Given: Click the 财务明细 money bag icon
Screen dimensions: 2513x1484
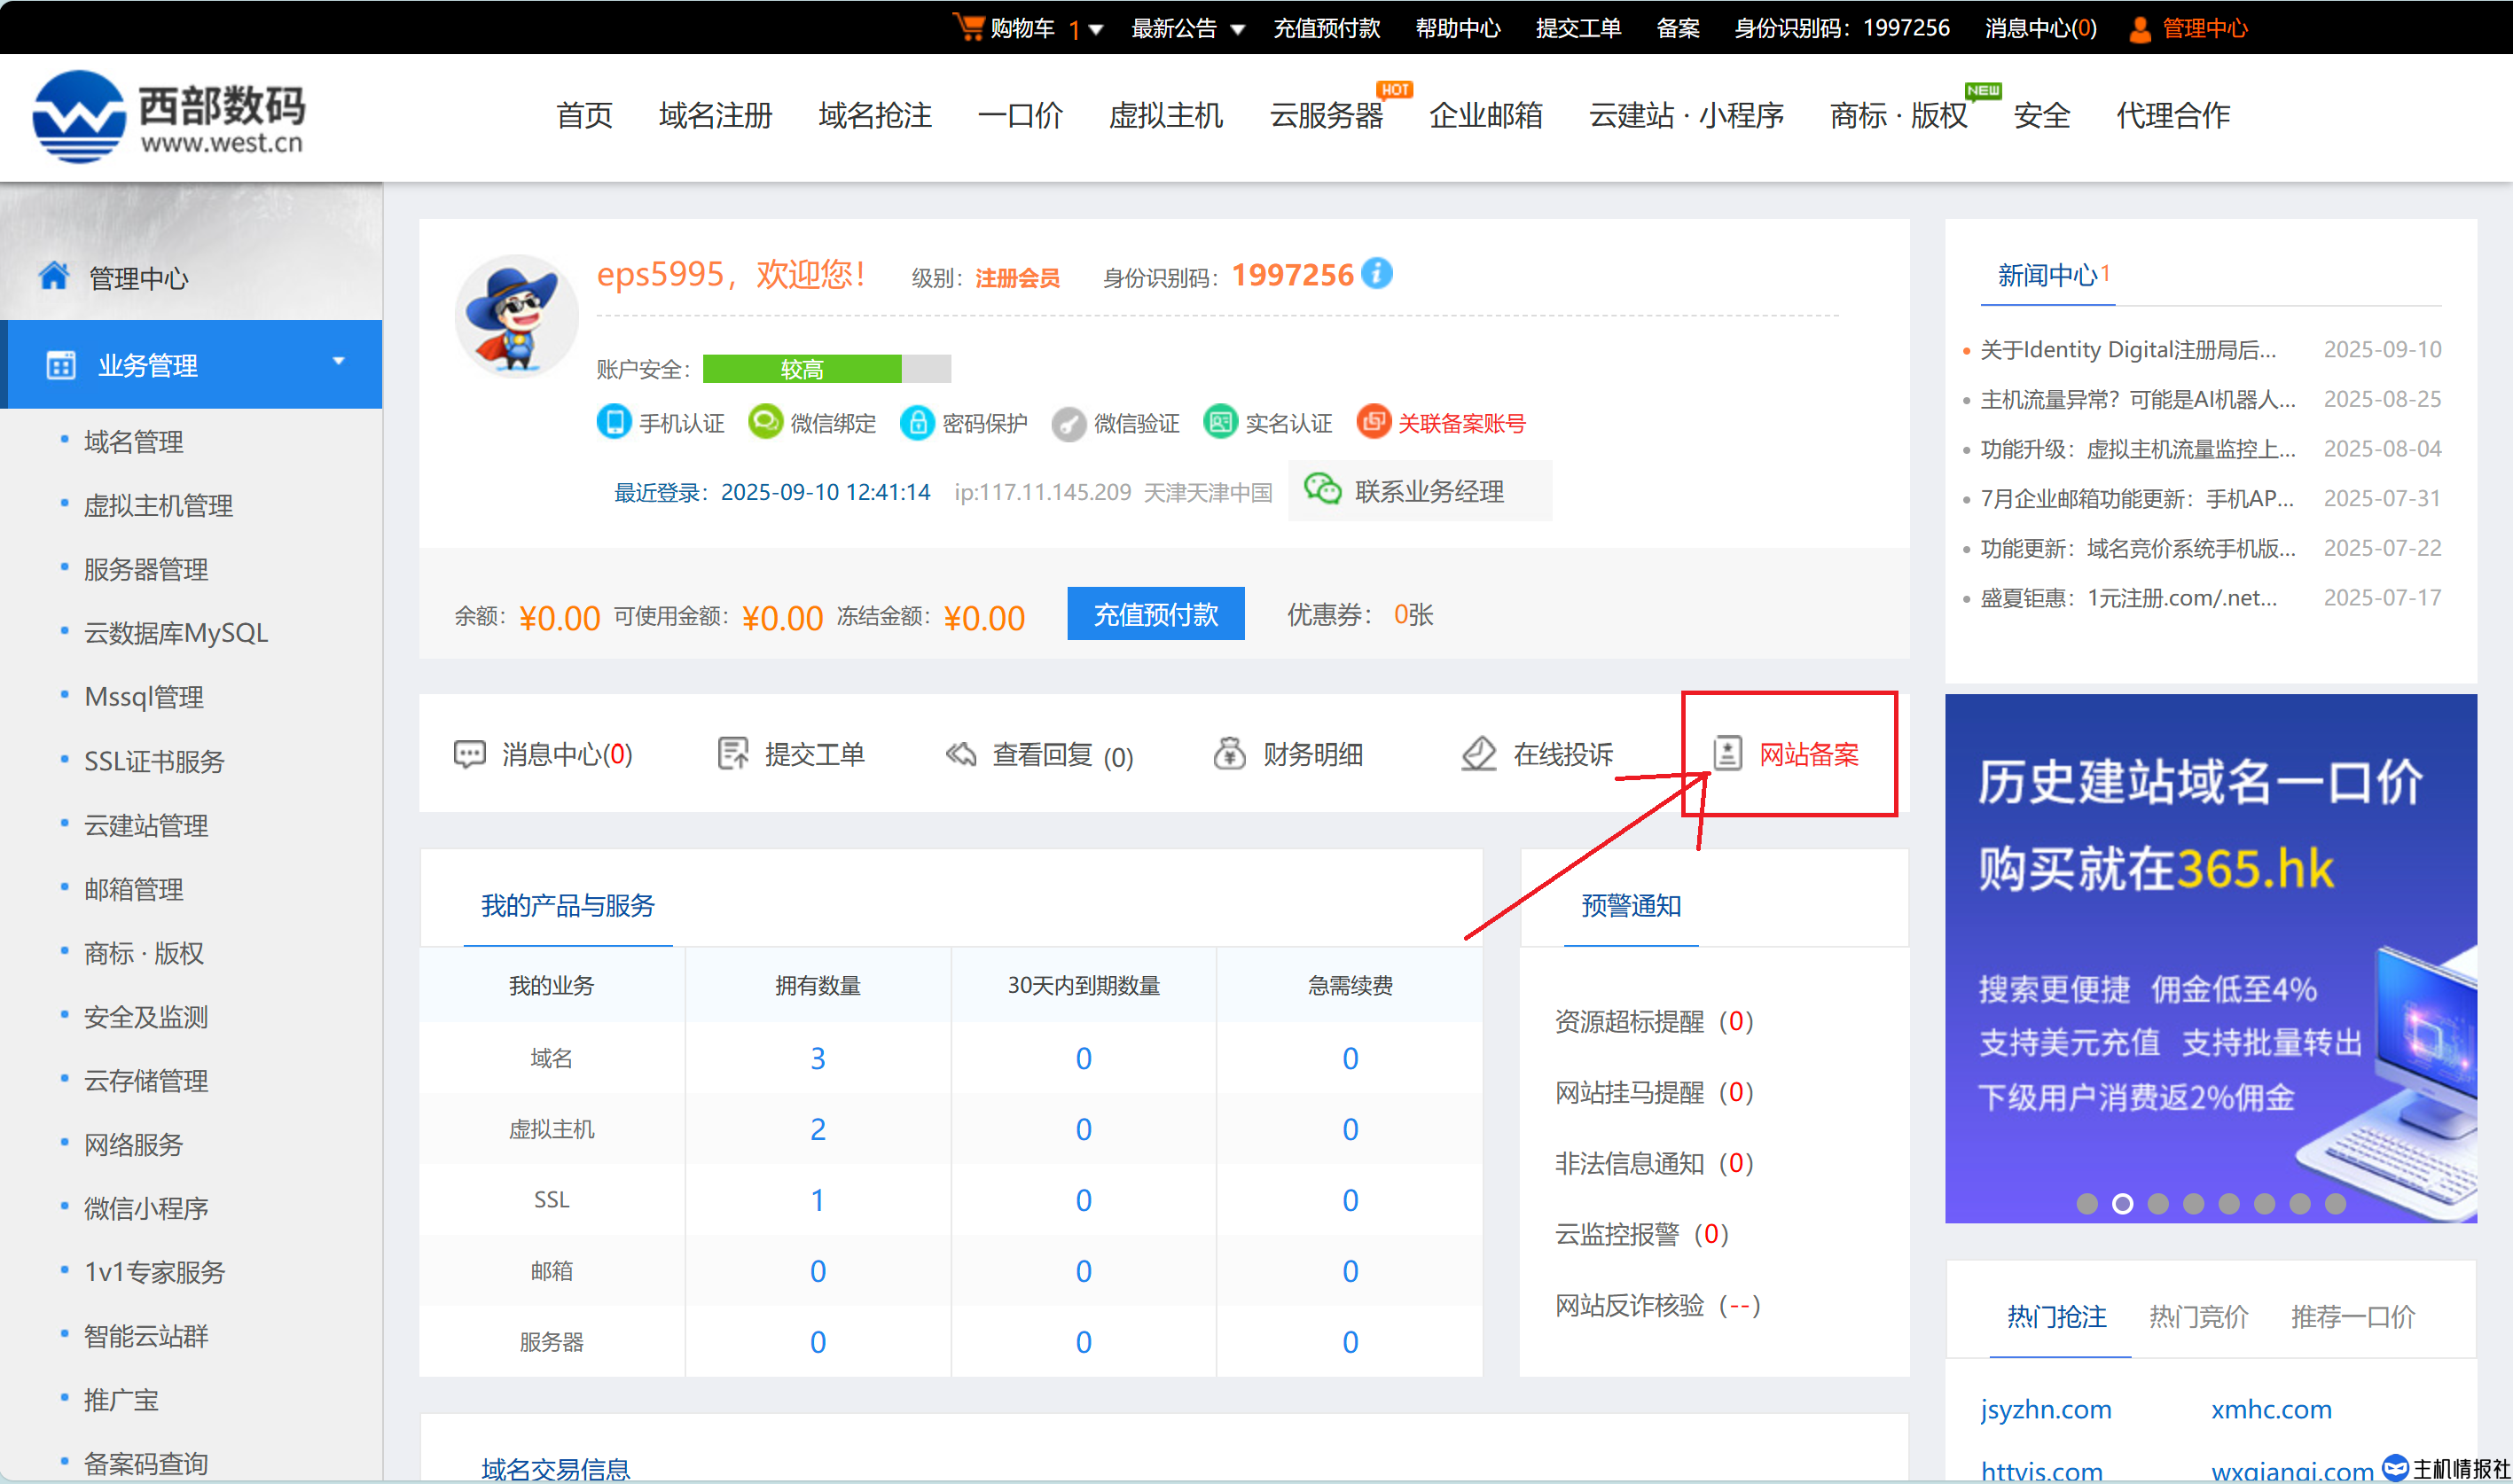Looking at the screenshot, I should [1229, 753].
